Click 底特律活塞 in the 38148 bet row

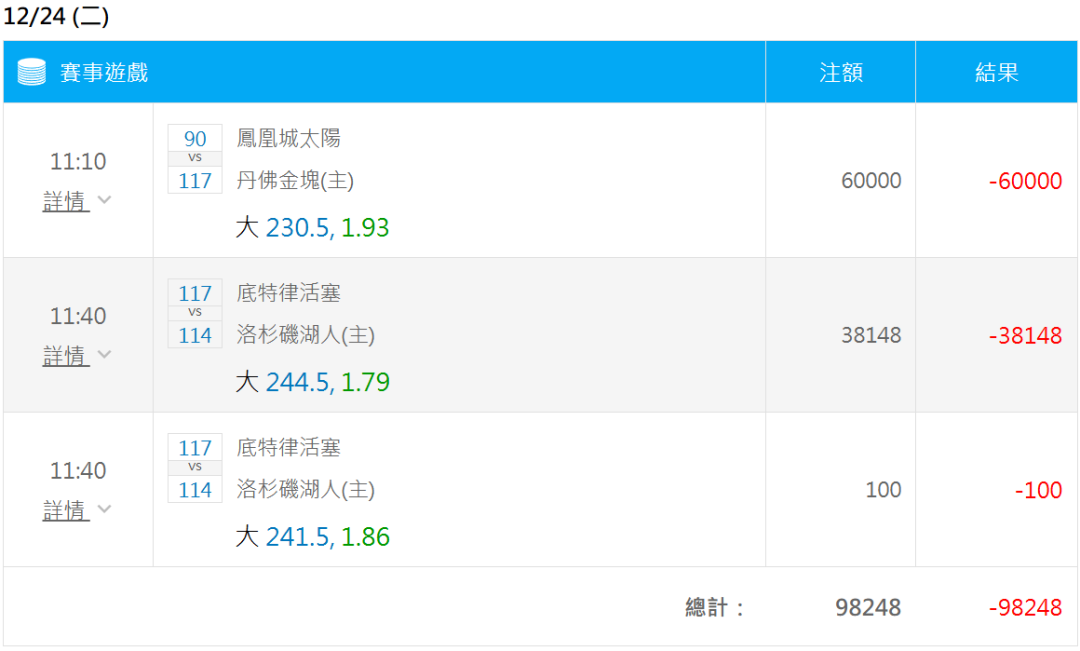[289, 293]
